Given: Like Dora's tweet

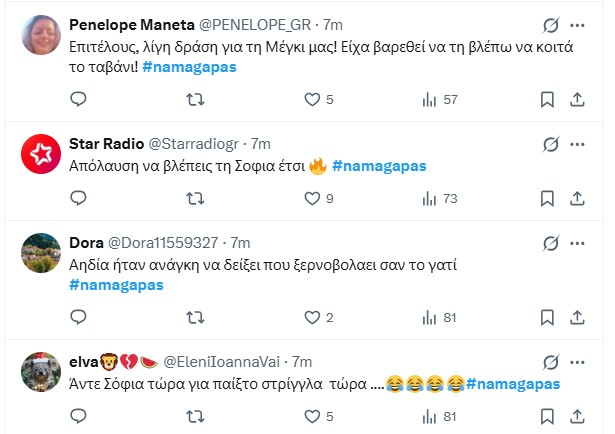Looking at the screenshot, I should [x=312, y=317].
